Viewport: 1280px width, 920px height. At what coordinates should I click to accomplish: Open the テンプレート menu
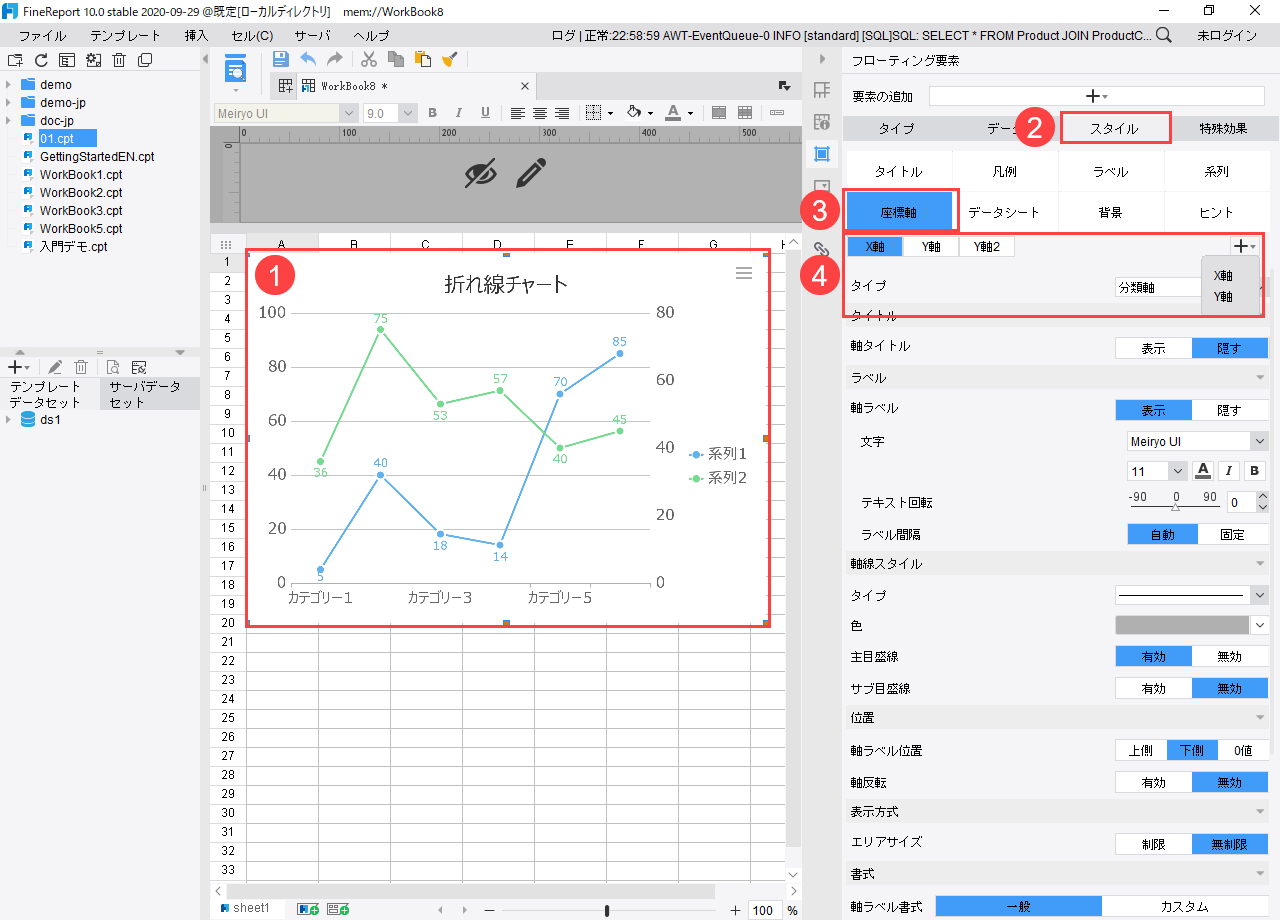click(x=125, y=35)
